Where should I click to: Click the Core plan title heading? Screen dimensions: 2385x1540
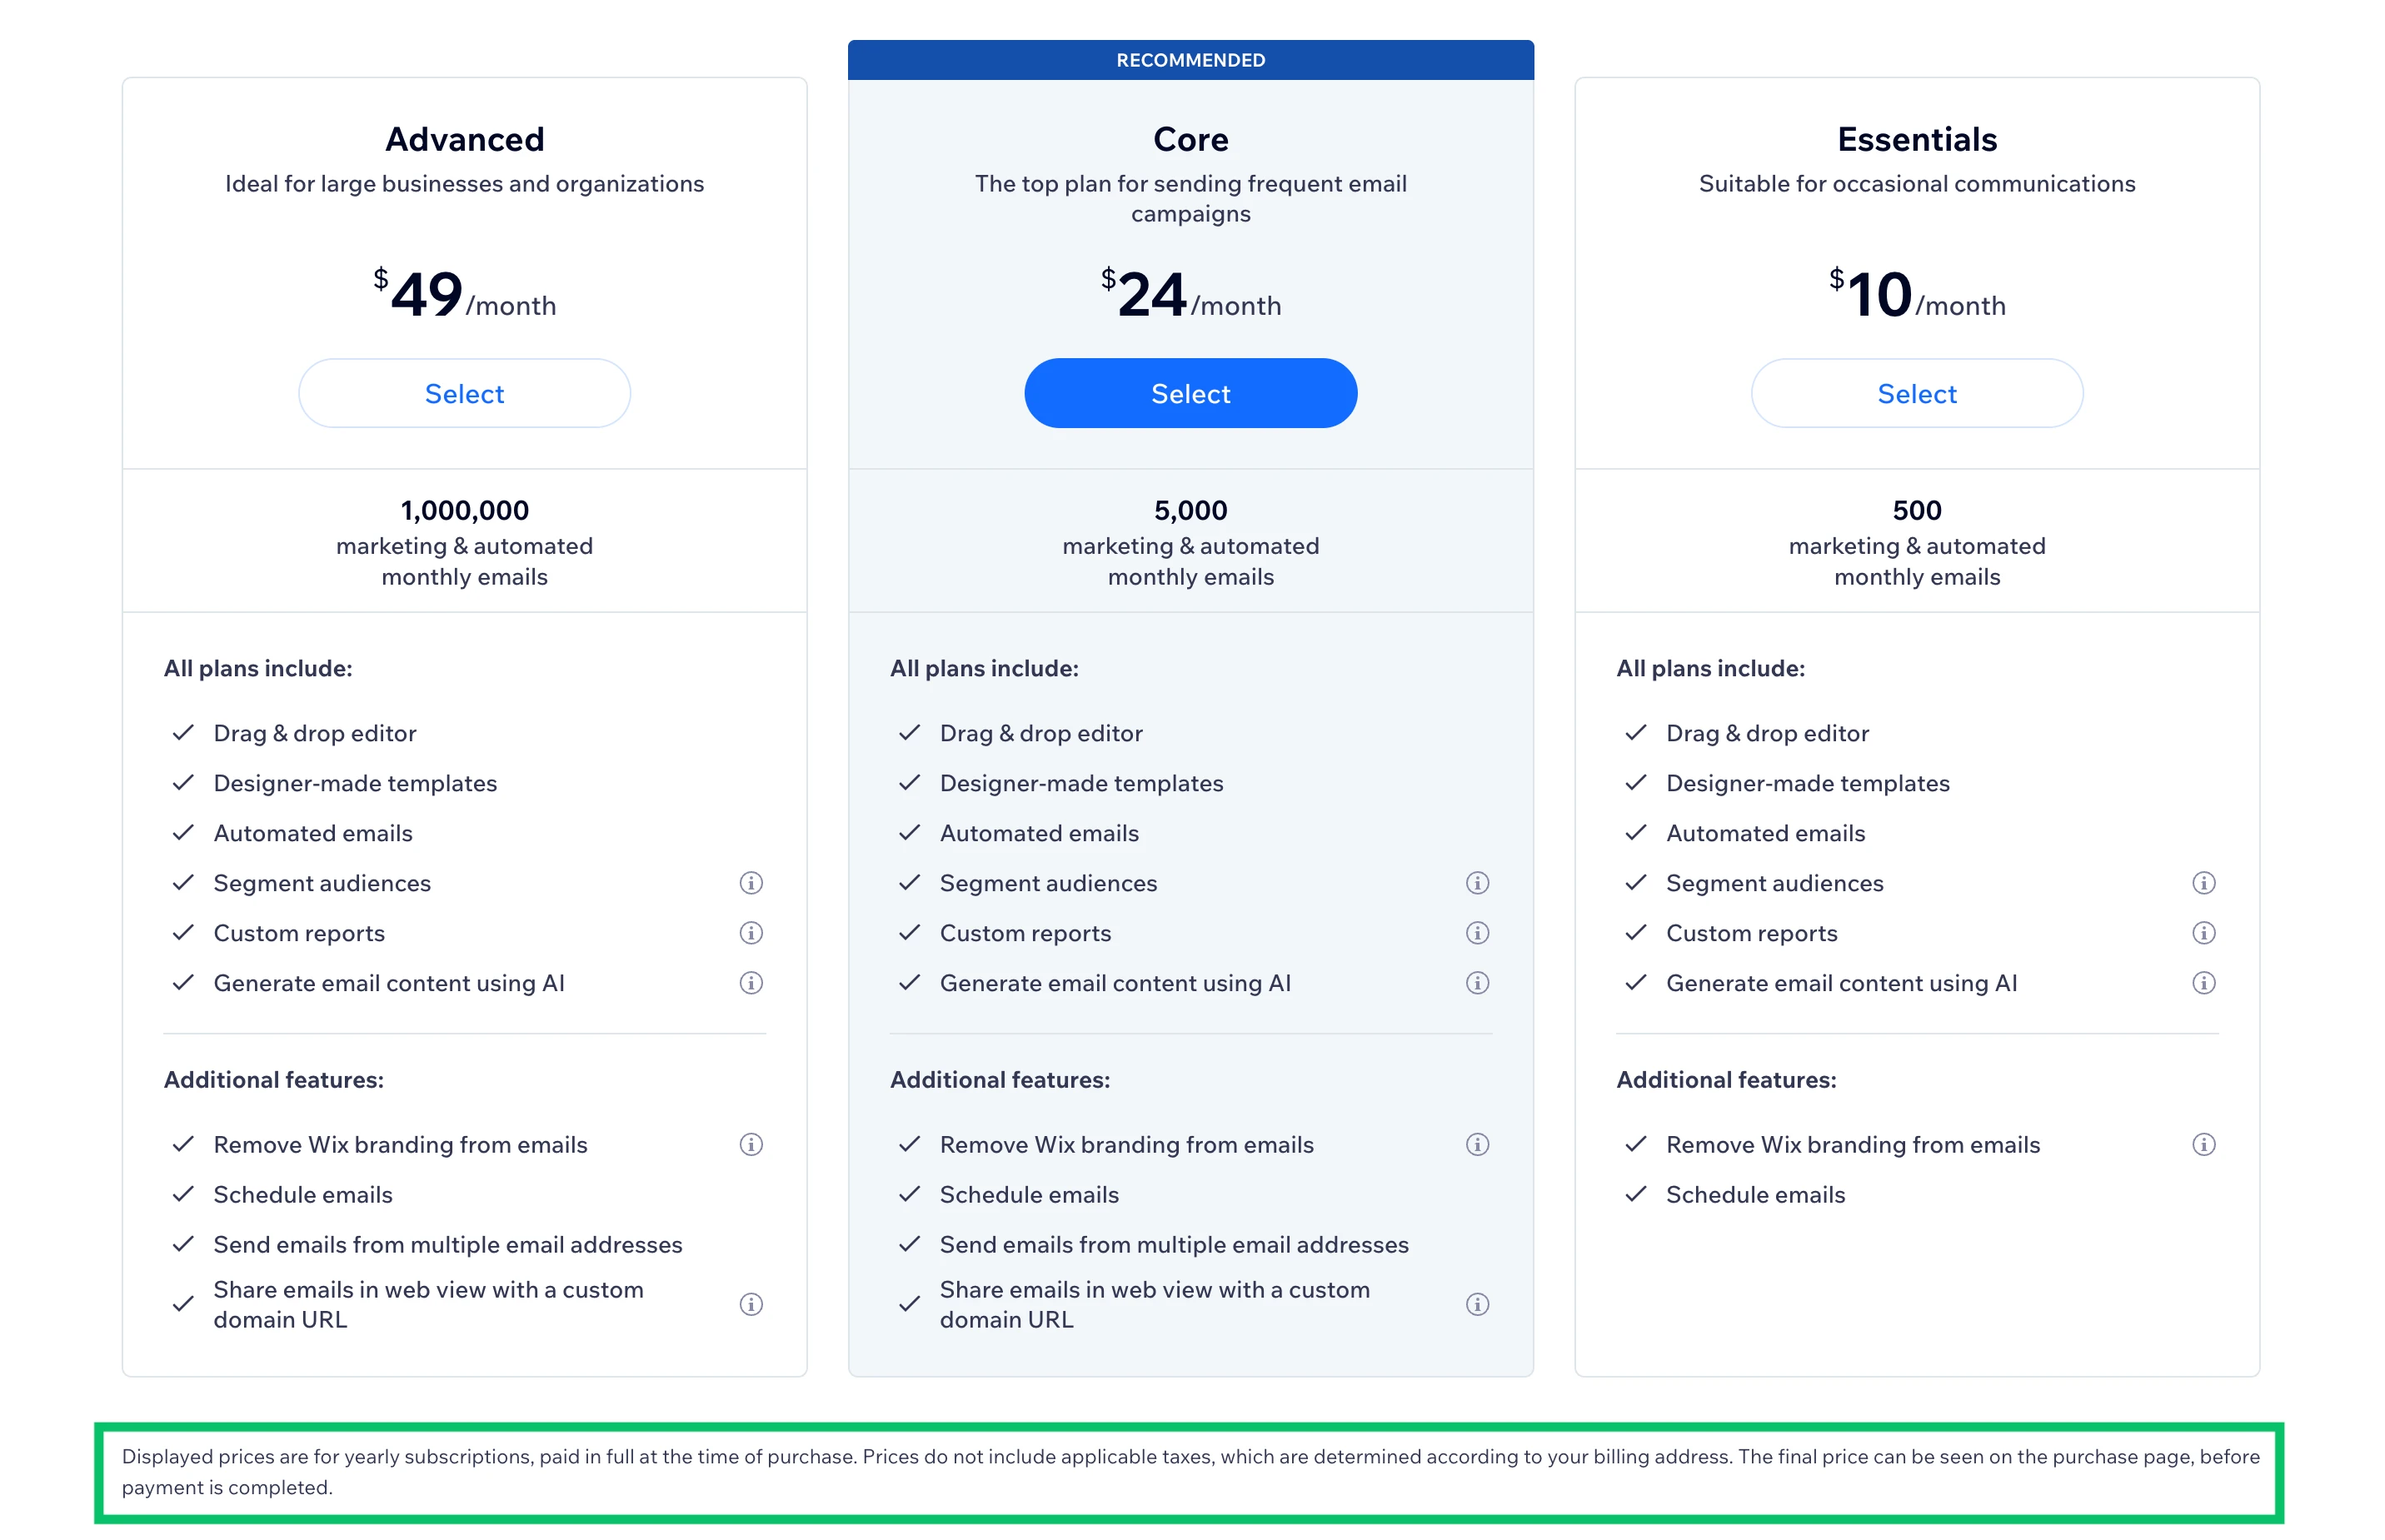pyautogui.click(x=1190, y=139)
